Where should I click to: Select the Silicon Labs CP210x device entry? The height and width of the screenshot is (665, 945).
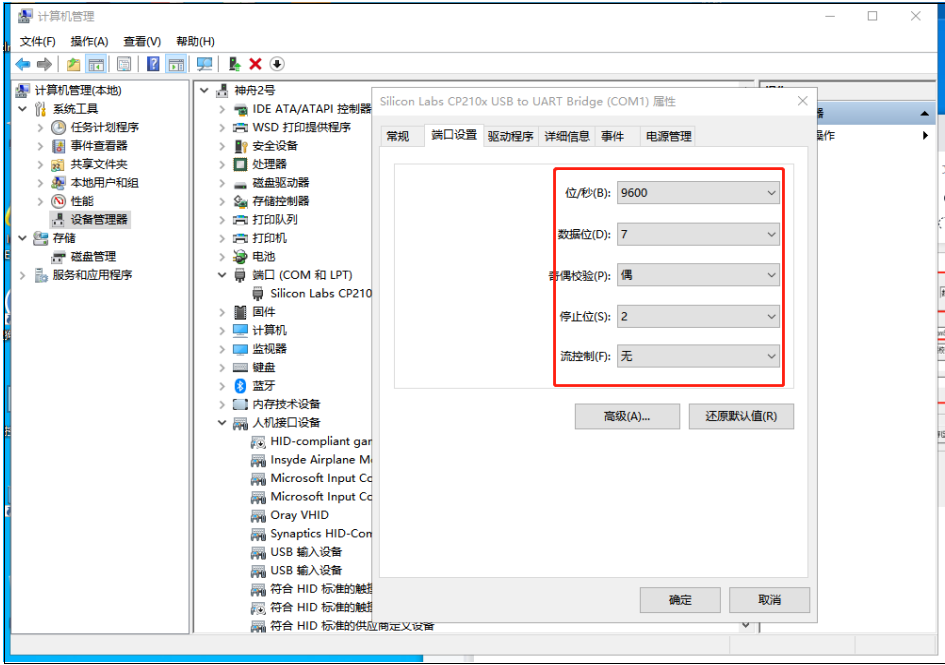(320, 293)
